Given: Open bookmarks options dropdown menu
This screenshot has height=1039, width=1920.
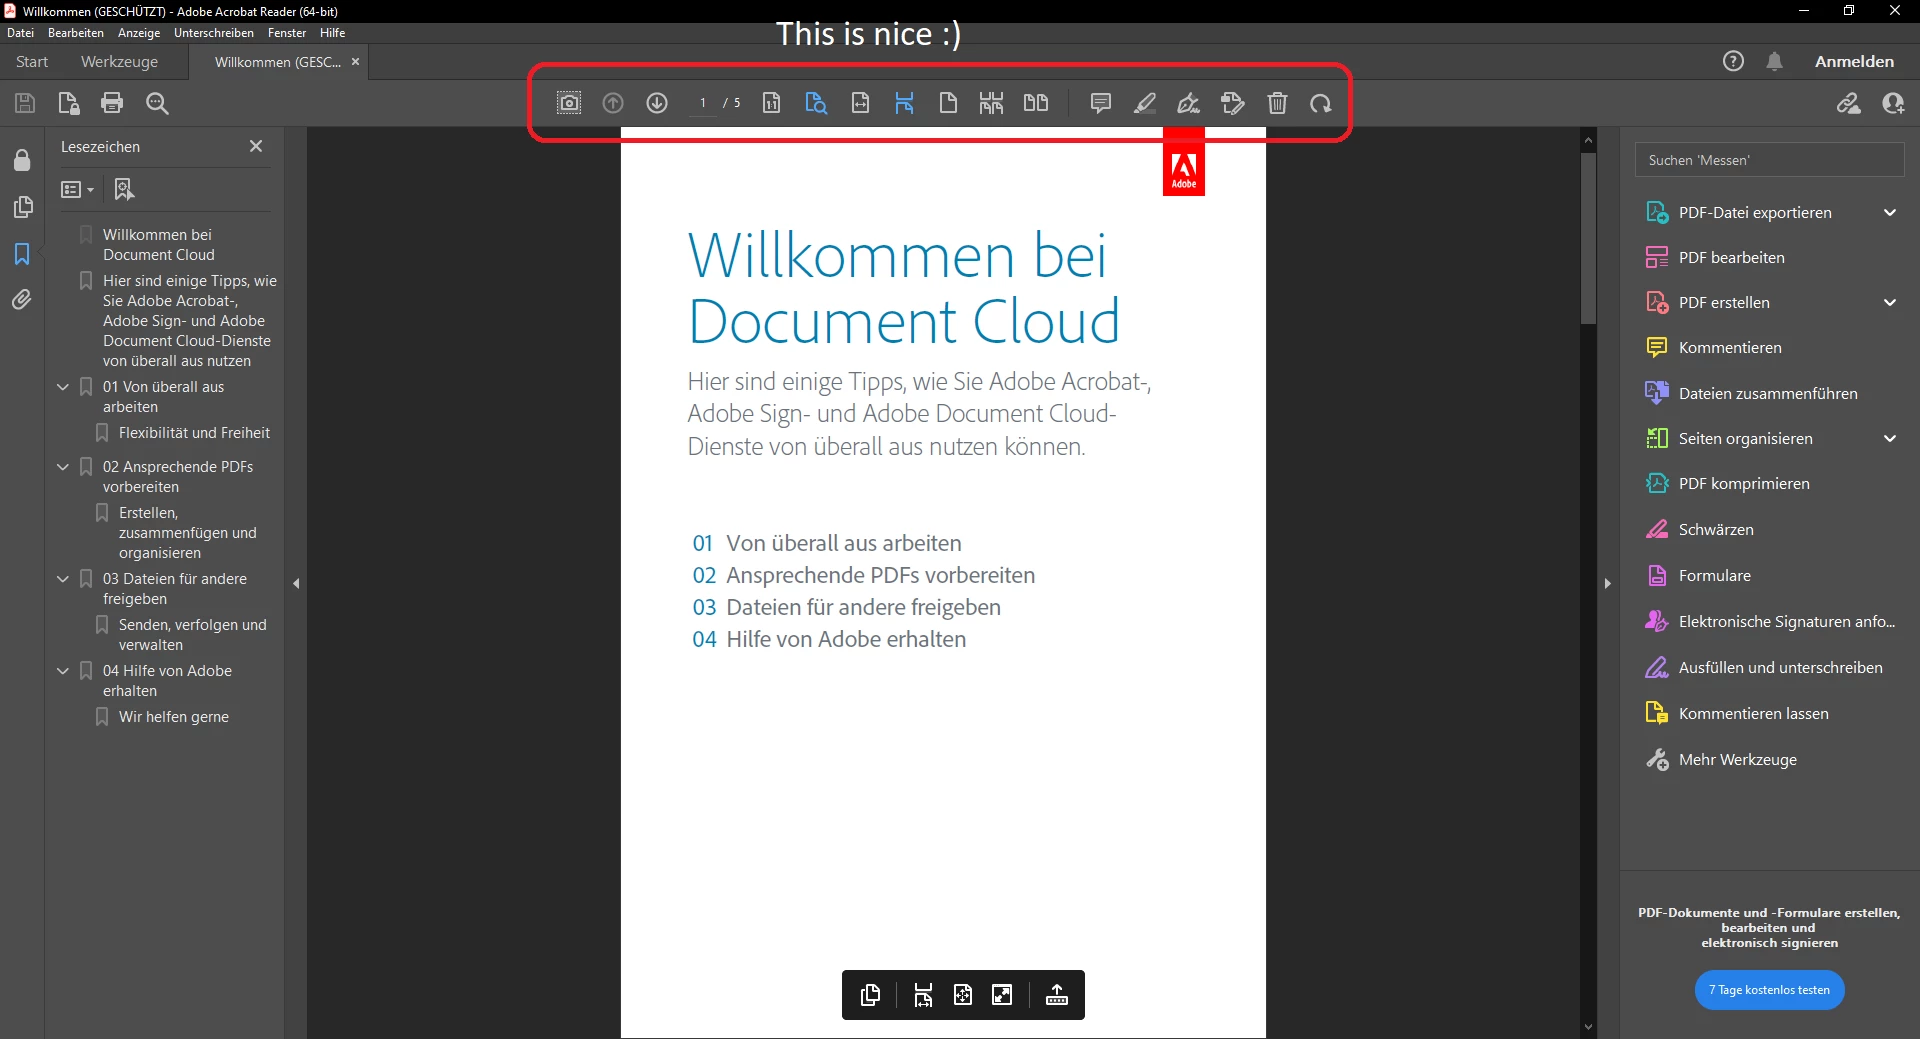Looking at the screenshot, I should pos(77,189).
